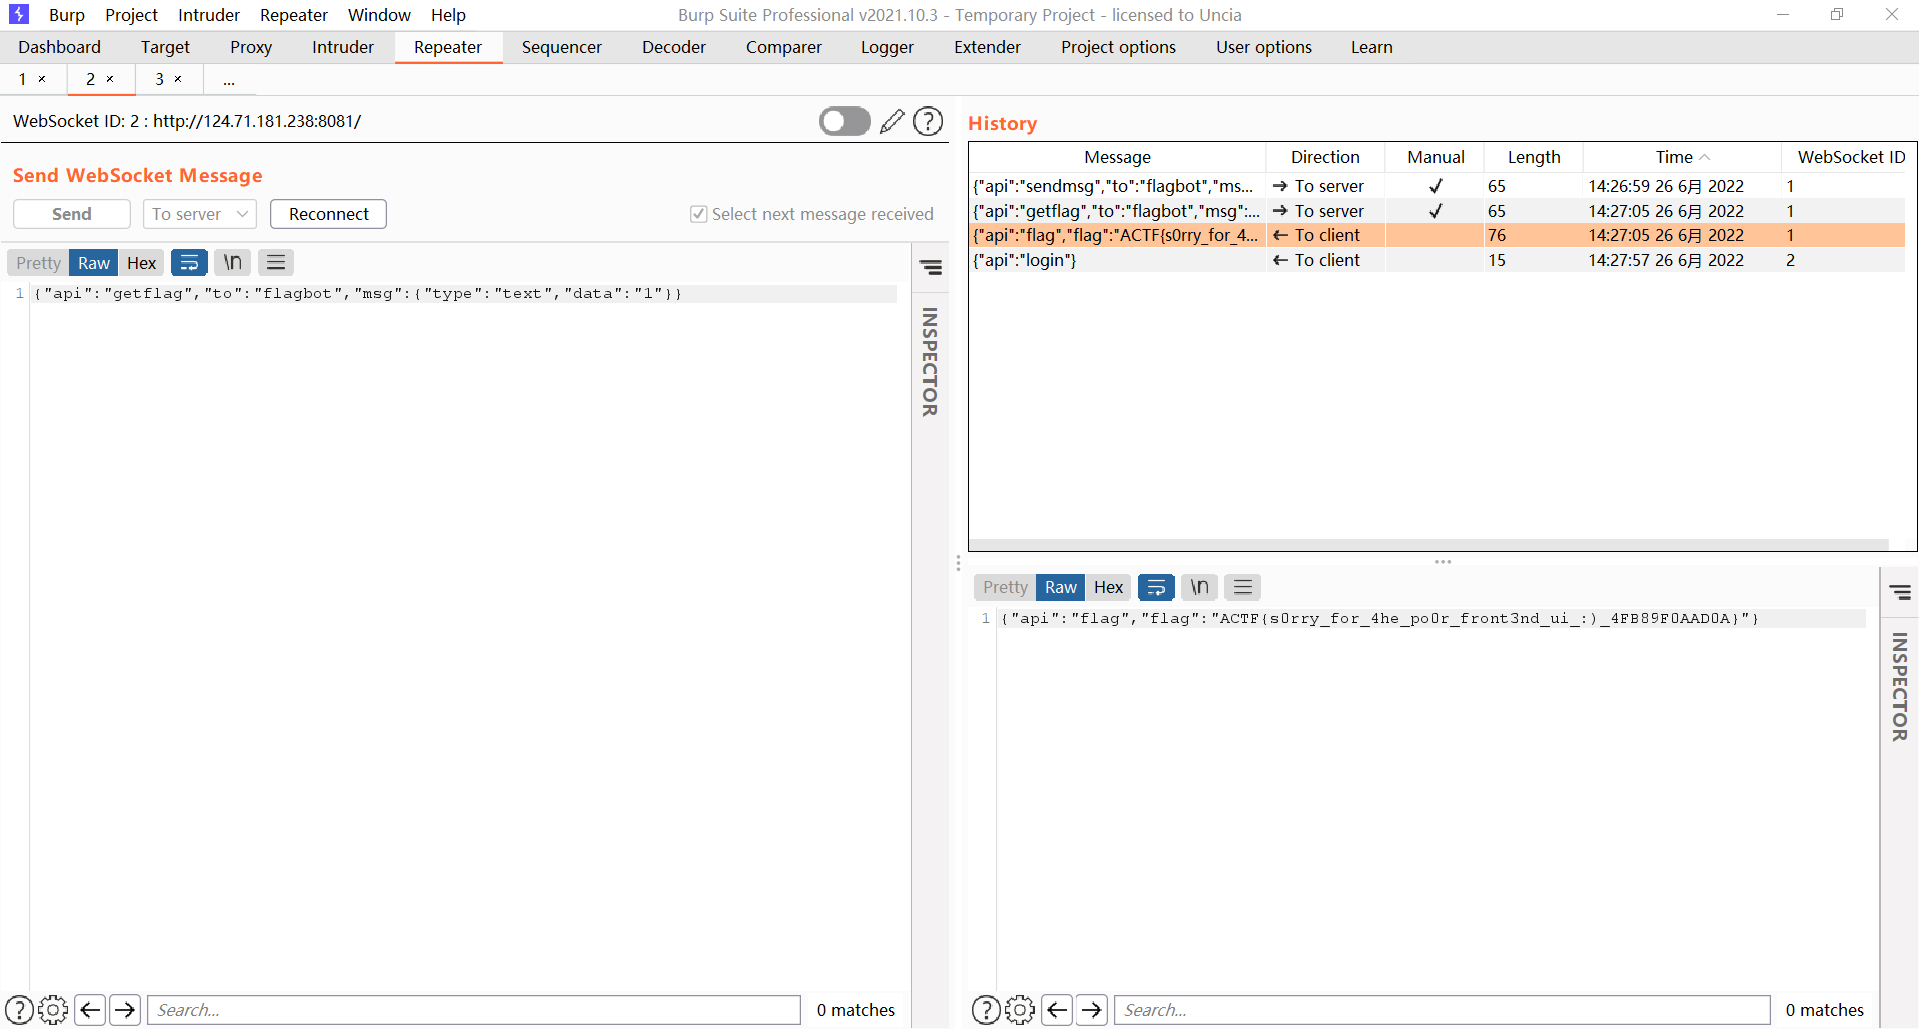Image resolution: width=1920 pixels, height=1030 pixels.
Task: Open the Intruder menu in menu bar
Action: [209, 15]
